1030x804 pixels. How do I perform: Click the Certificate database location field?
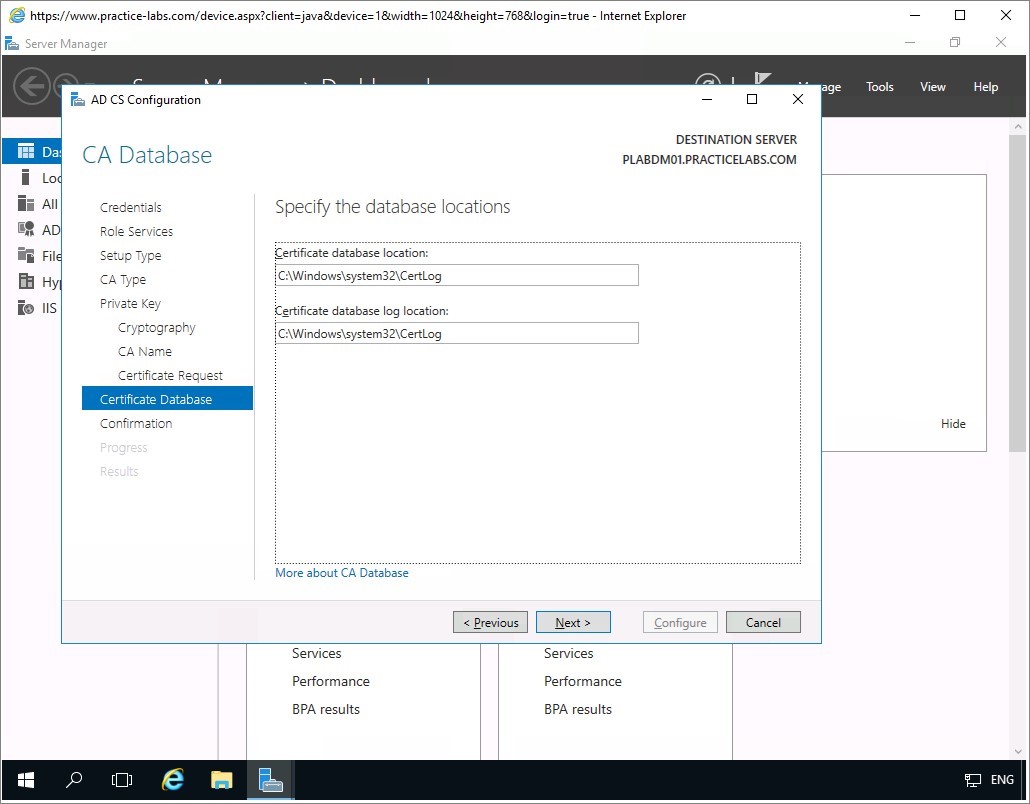(x=457, y=275)
